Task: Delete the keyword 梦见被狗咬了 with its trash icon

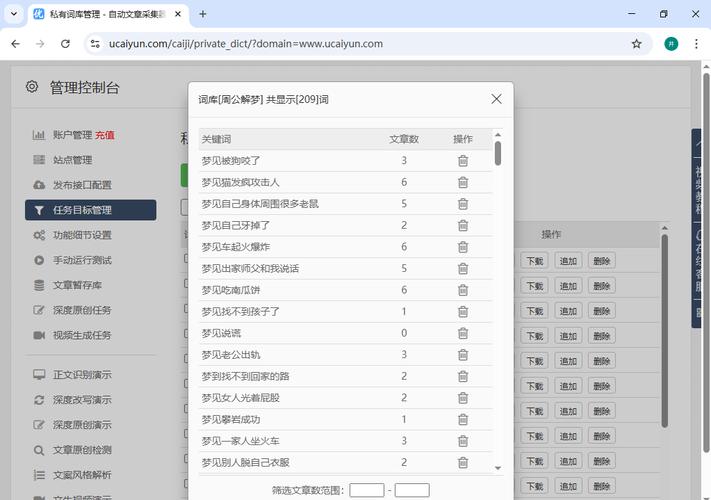Action: (462, 161)
